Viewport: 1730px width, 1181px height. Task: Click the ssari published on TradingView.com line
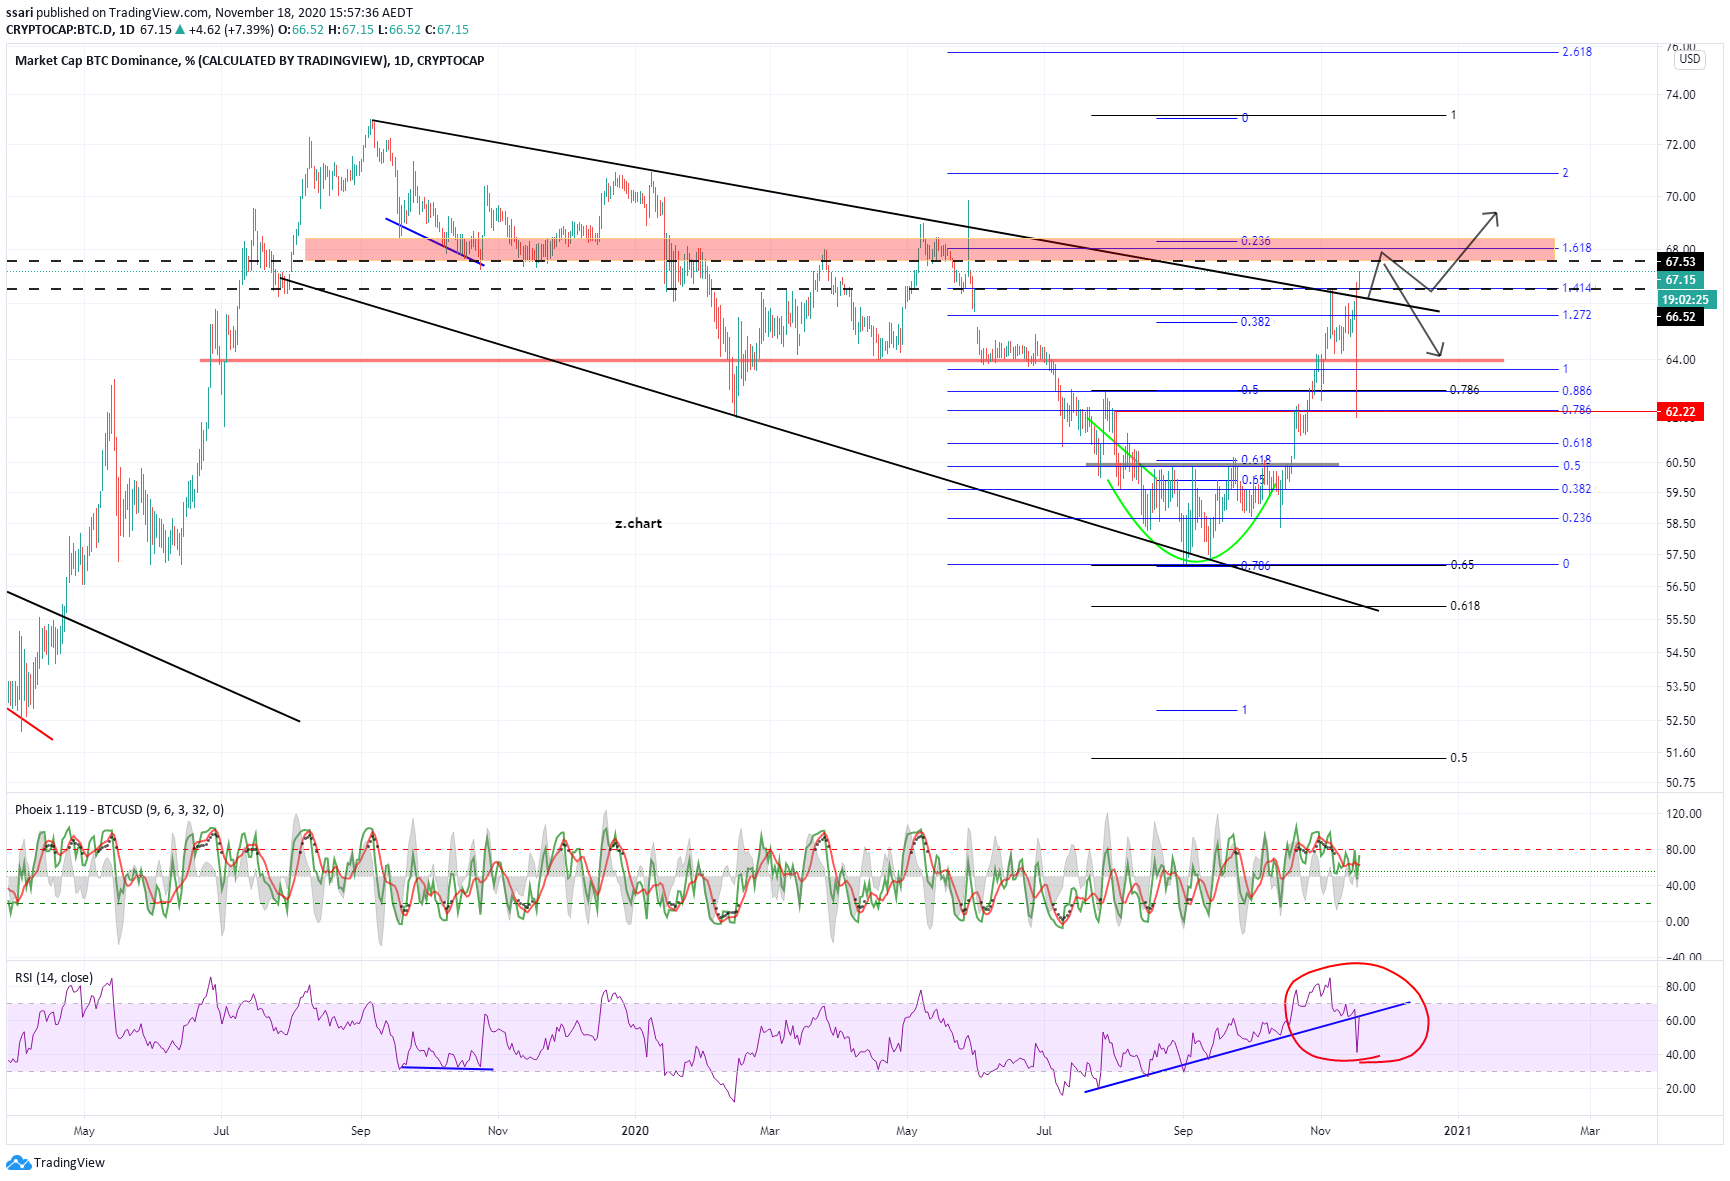(209, 13)
